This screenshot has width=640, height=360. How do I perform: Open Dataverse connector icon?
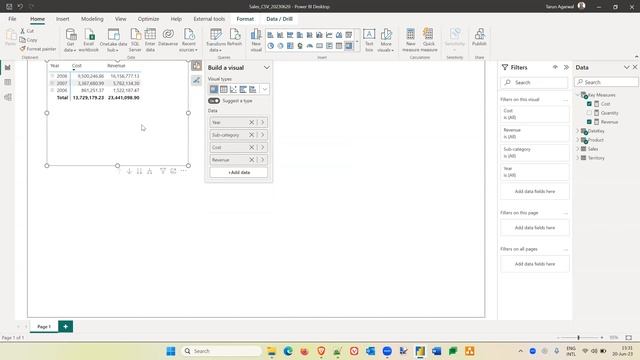tap(168, 38)
